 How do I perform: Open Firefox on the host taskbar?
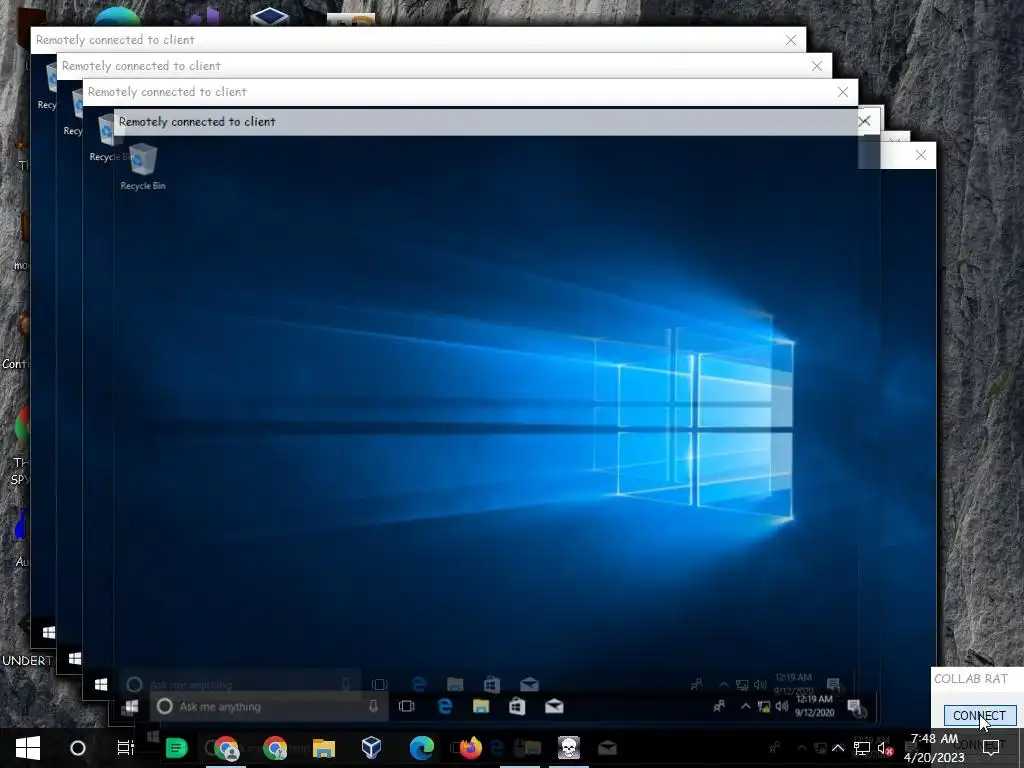(470, 748)
